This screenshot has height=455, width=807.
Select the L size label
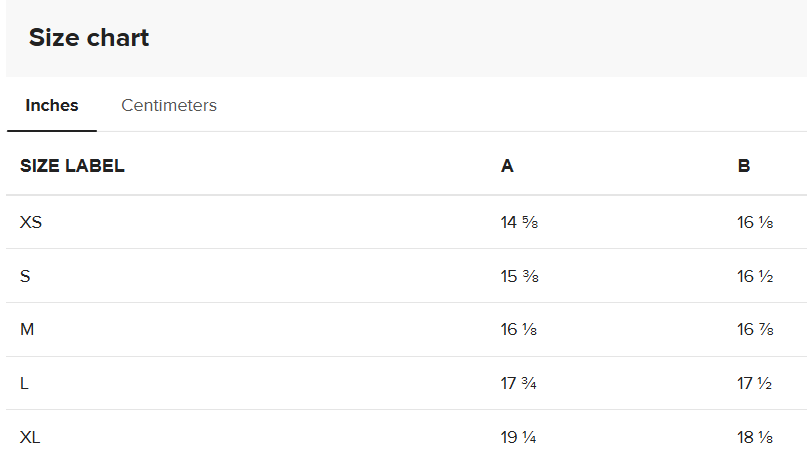[24, 383]
